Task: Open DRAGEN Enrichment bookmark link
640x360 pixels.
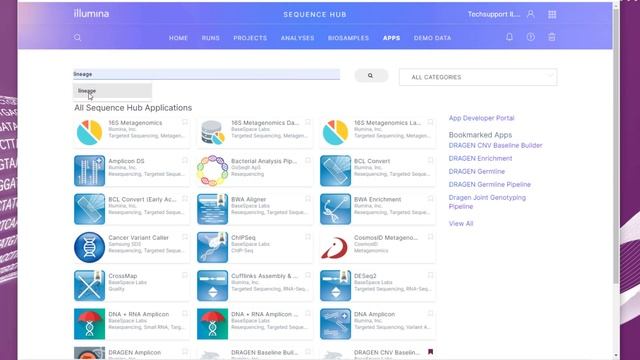Action: [480, 158]
